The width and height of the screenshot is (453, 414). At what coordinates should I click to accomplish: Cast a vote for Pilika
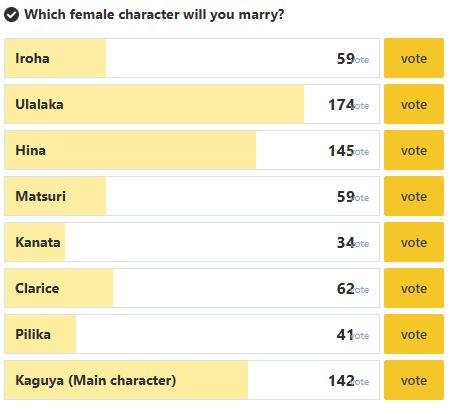tap(414, 334)
